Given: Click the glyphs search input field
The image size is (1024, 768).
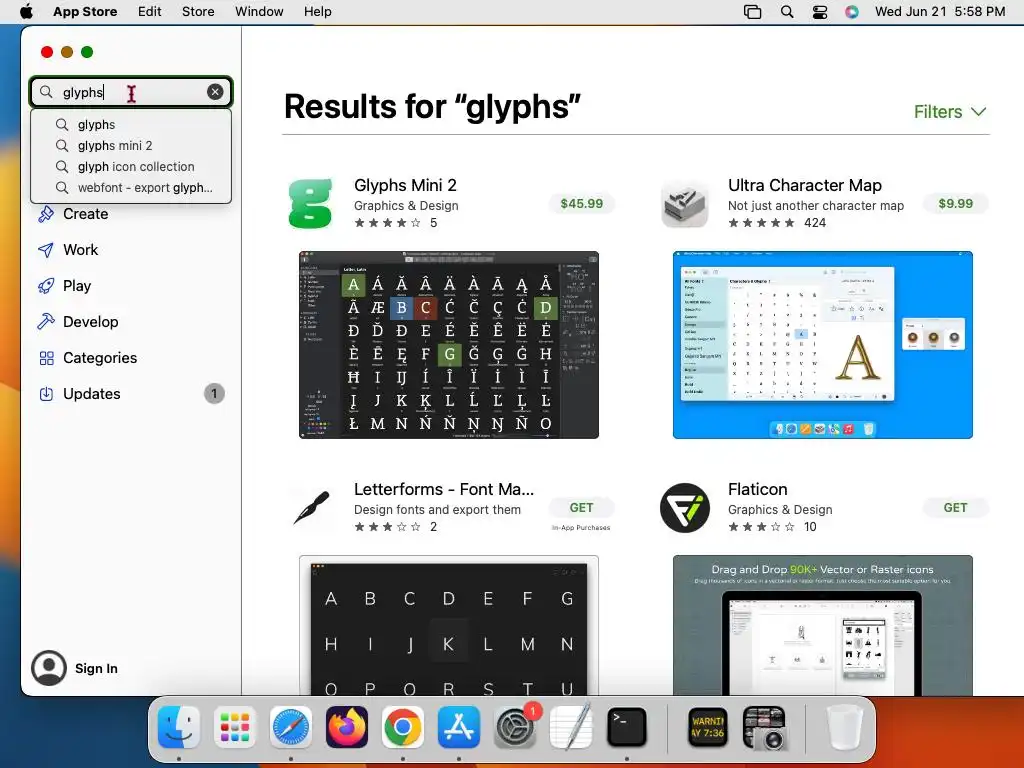Looking at the screenshot, I should point(131,92).
